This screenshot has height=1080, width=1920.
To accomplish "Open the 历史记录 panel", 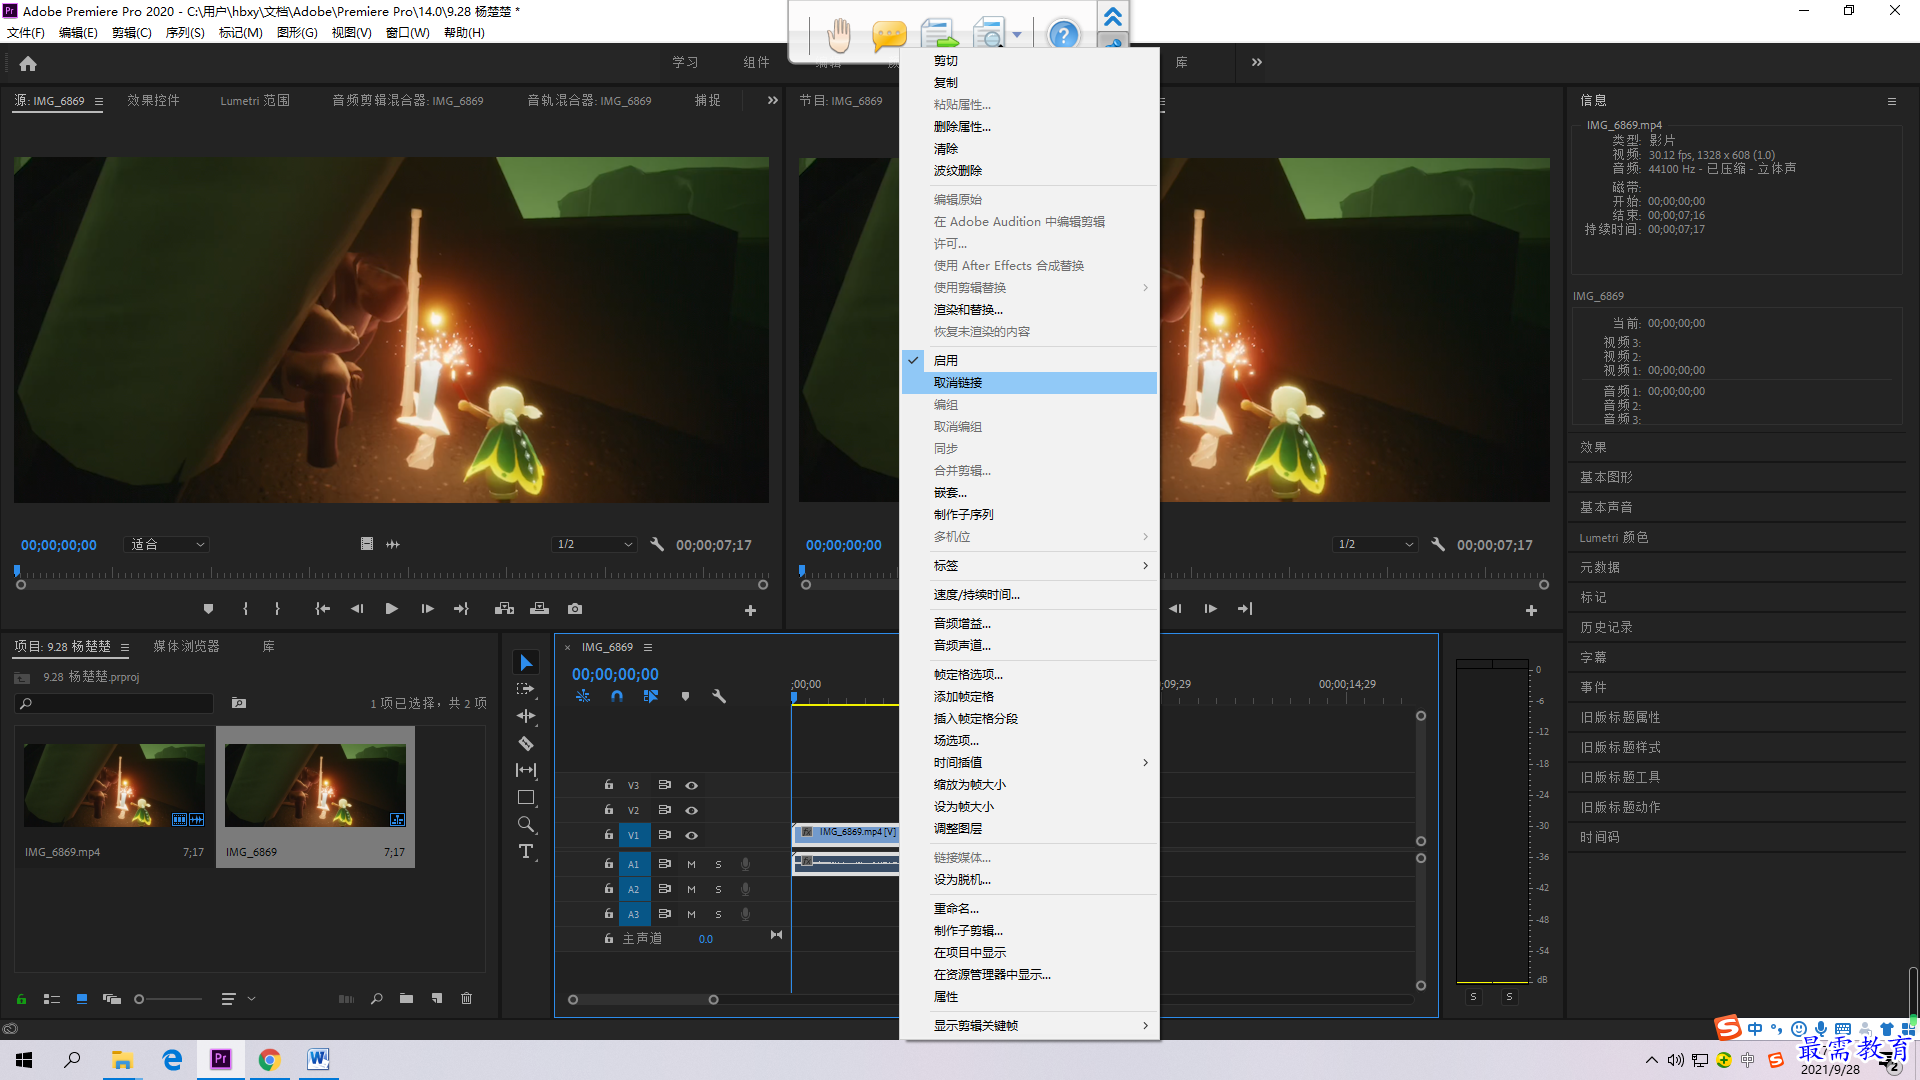I will (1606, 628).
